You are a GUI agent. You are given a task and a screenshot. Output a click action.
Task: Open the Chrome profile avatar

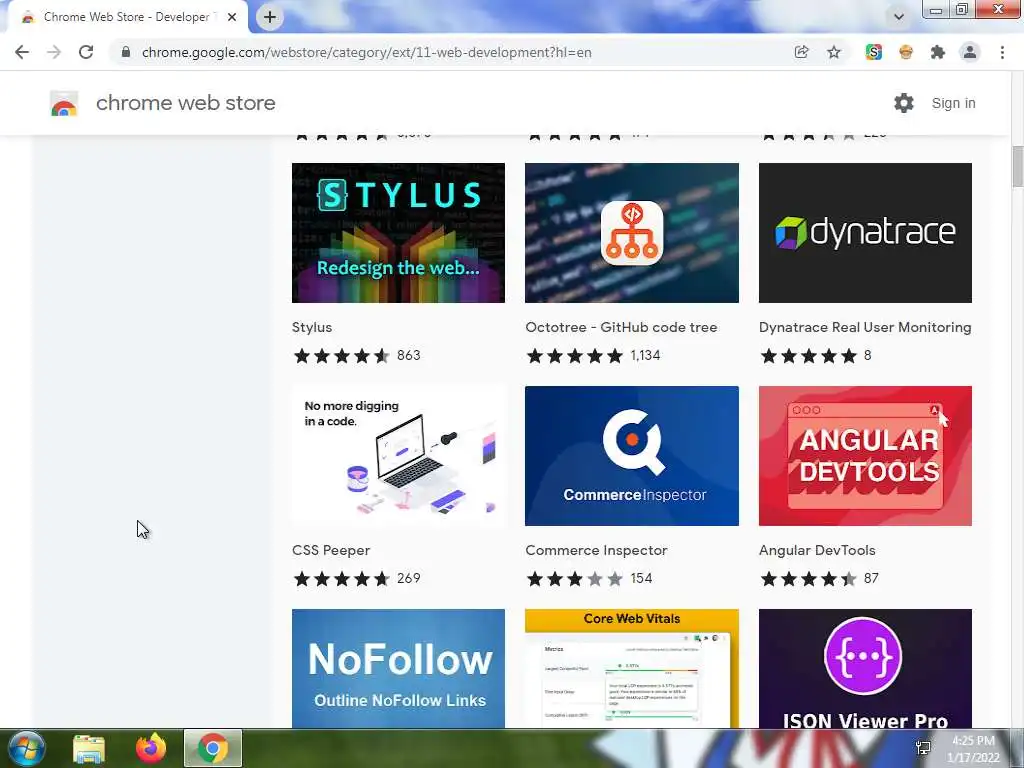pyautogui.click(x=970, y=52)
